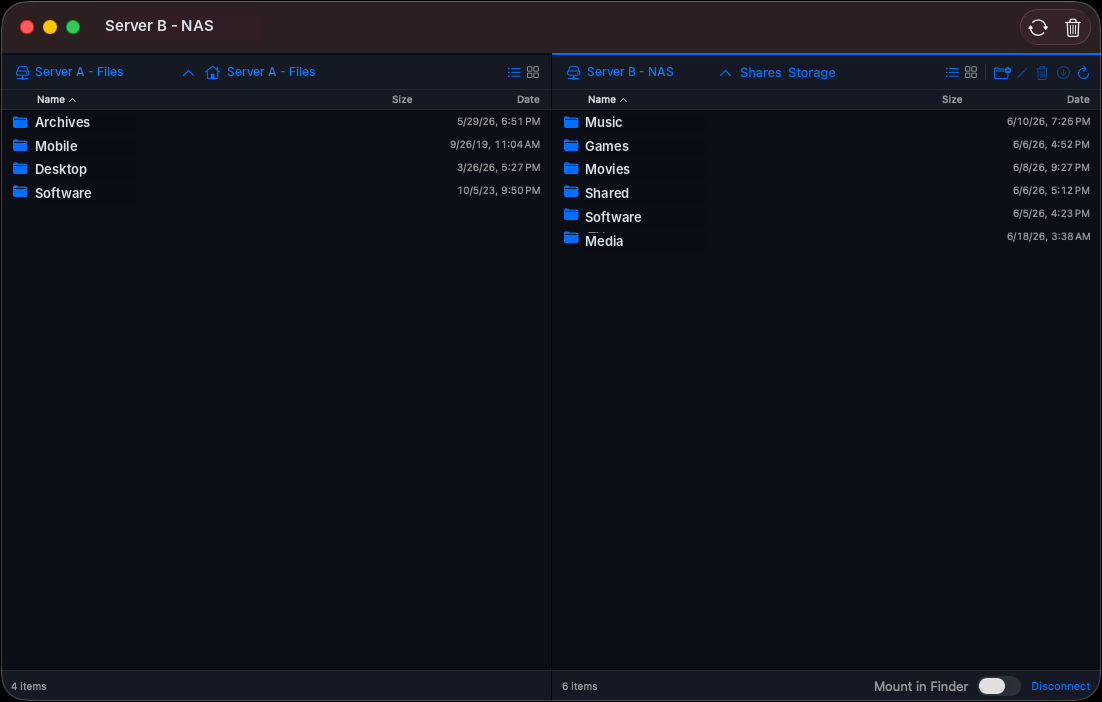Select the Games folder icon

coord(571,145)
